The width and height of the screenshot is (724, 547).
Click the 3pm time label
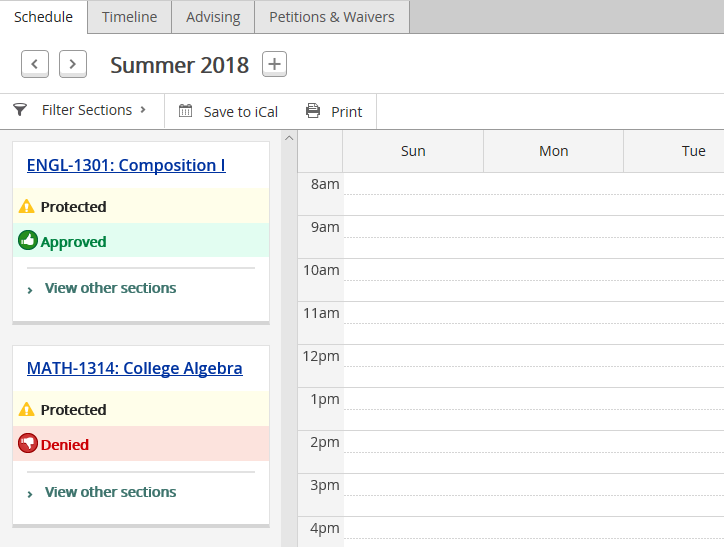[325, 485]
